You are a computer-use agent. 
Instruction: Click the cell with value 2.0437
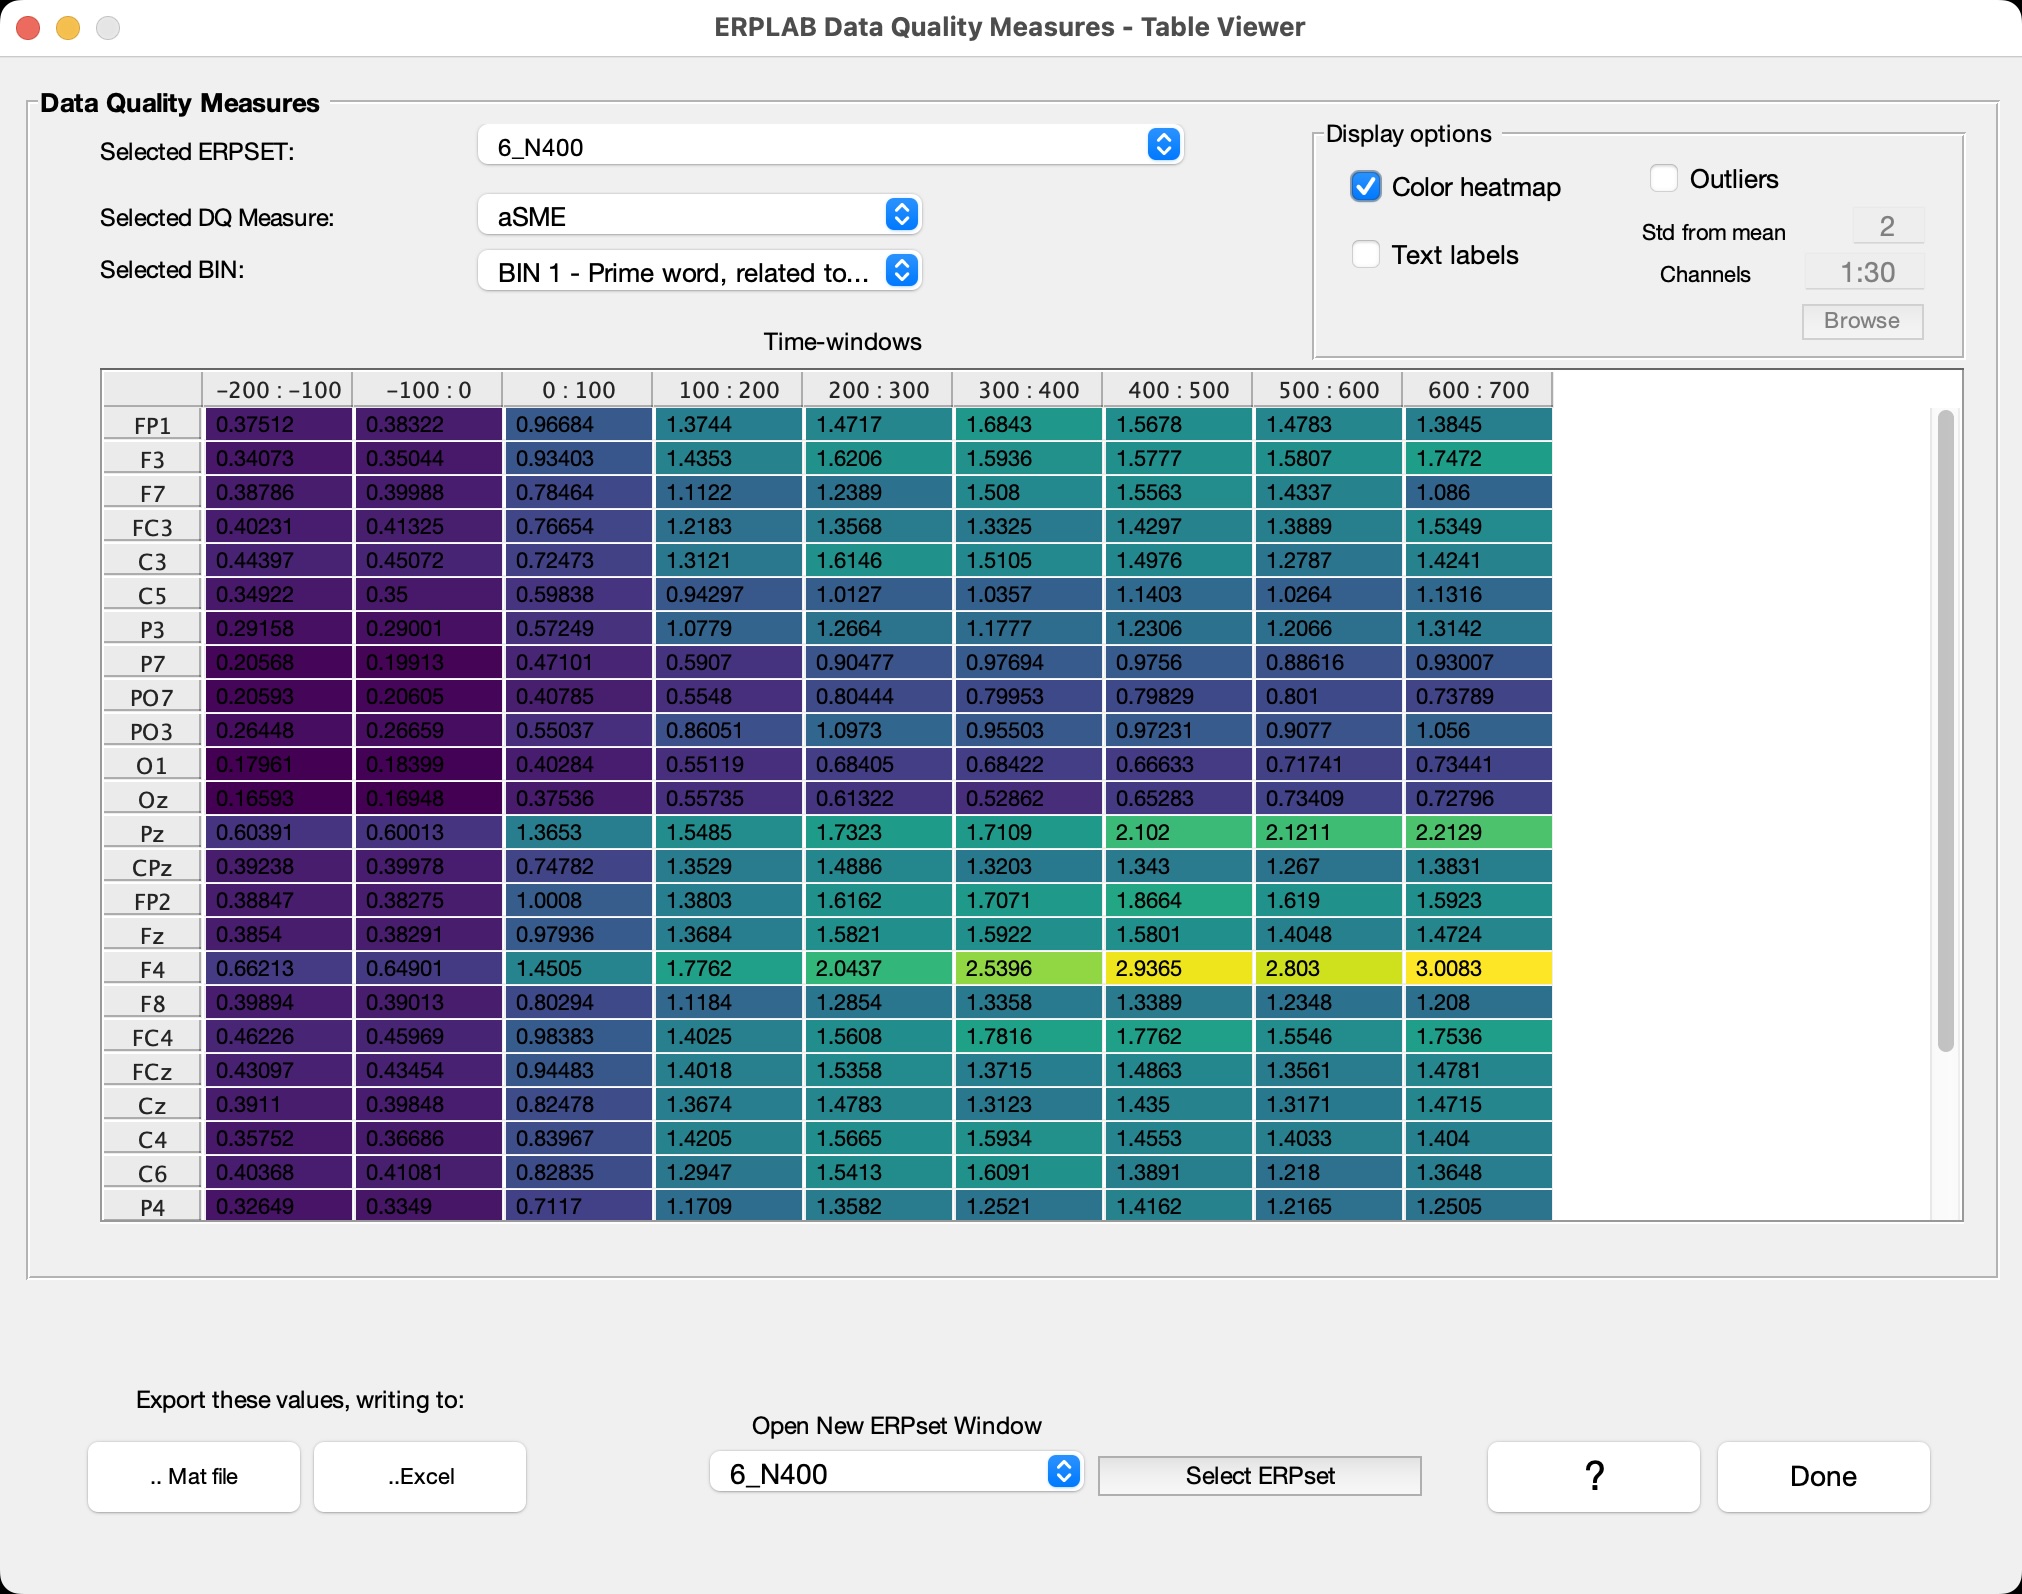coord(878,968)
